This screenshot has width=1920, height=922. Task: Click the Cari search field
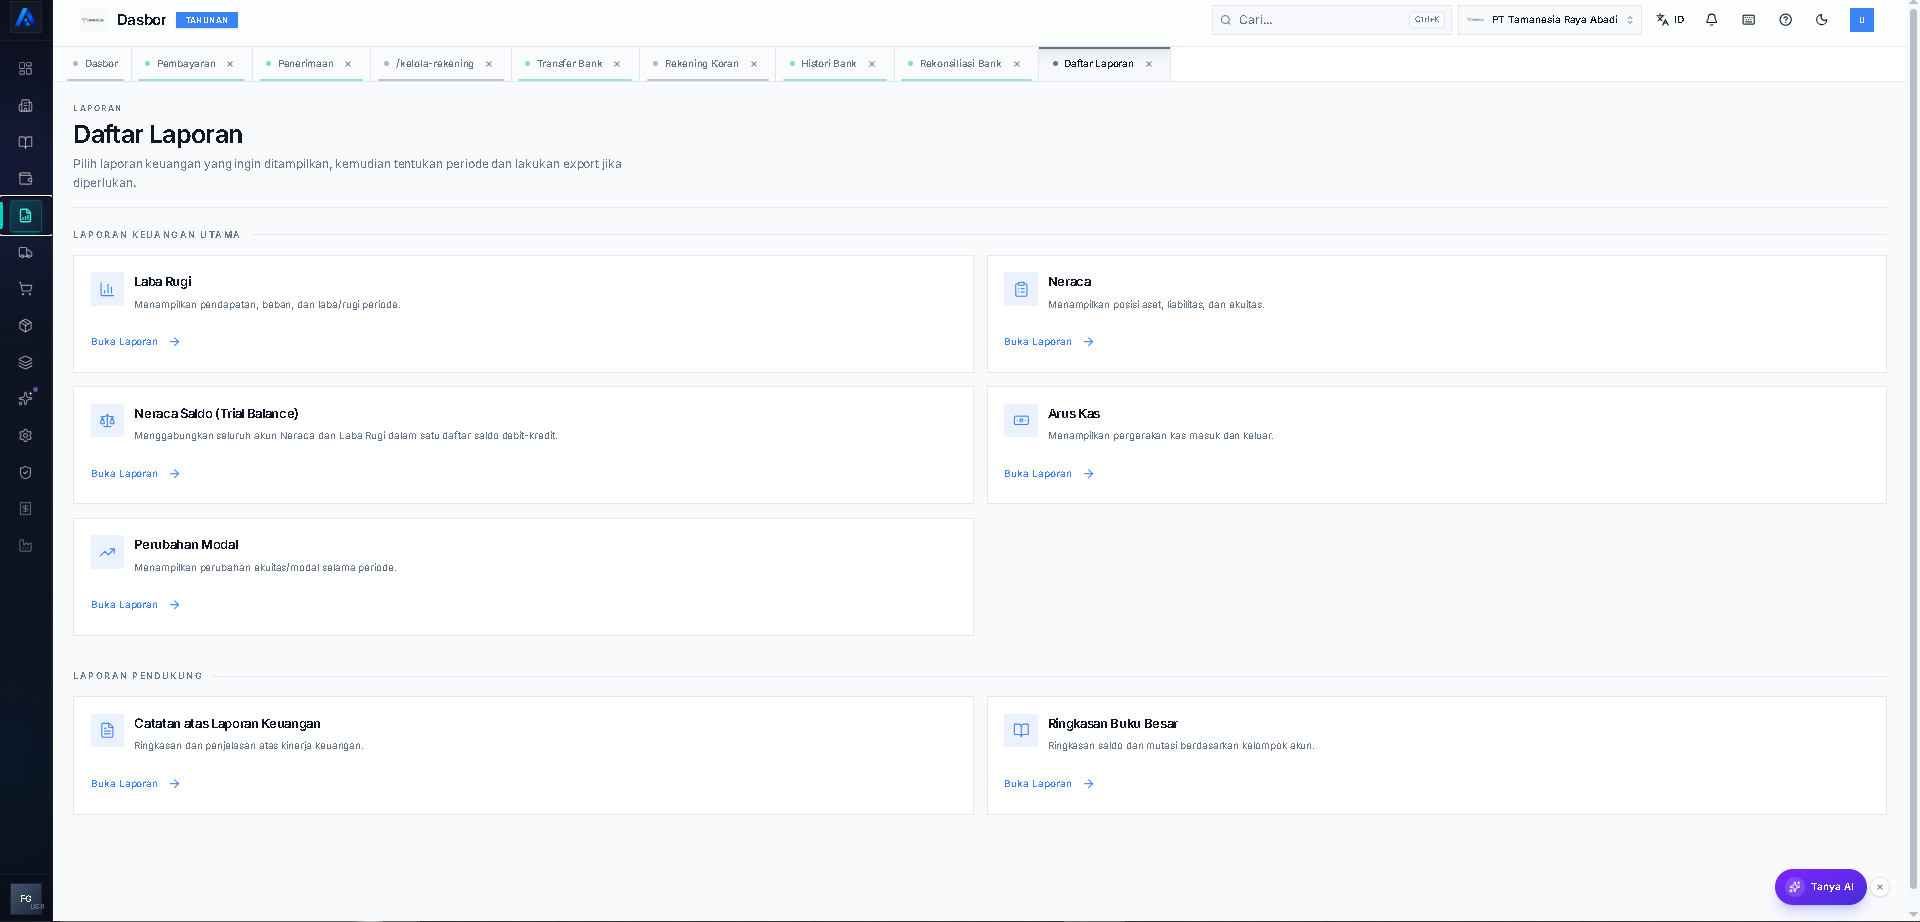click(1330, 20)
